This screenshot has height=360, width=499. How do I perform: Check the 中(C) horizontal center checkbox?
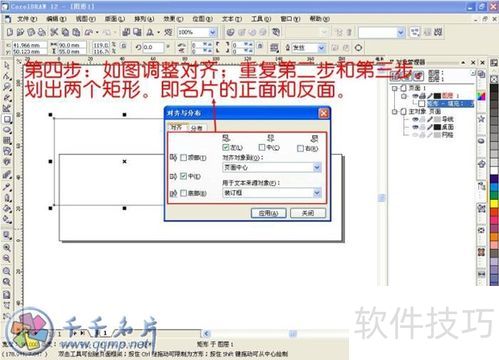coord(262,147)
